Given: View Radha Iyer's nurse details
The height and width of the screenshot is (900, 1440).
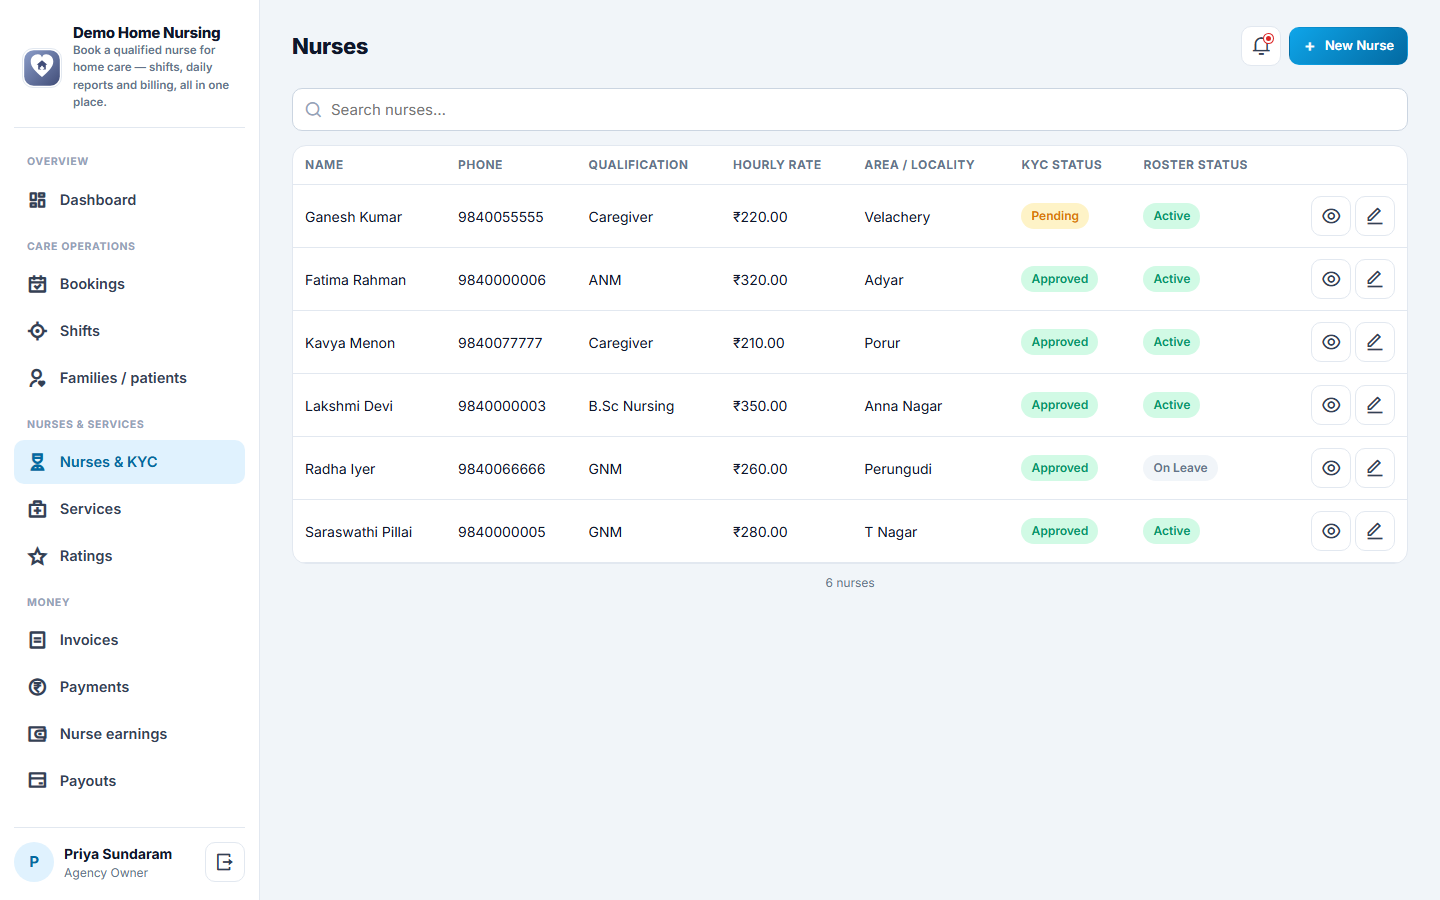Looking at the screenshot, I should (x=1331, y=468).
